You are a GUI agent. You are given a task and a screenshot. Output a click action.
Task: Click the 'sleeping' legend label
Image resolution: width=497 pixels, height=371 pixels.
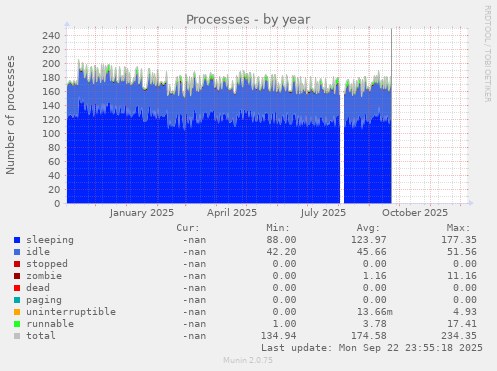click(x=50, y=240)
